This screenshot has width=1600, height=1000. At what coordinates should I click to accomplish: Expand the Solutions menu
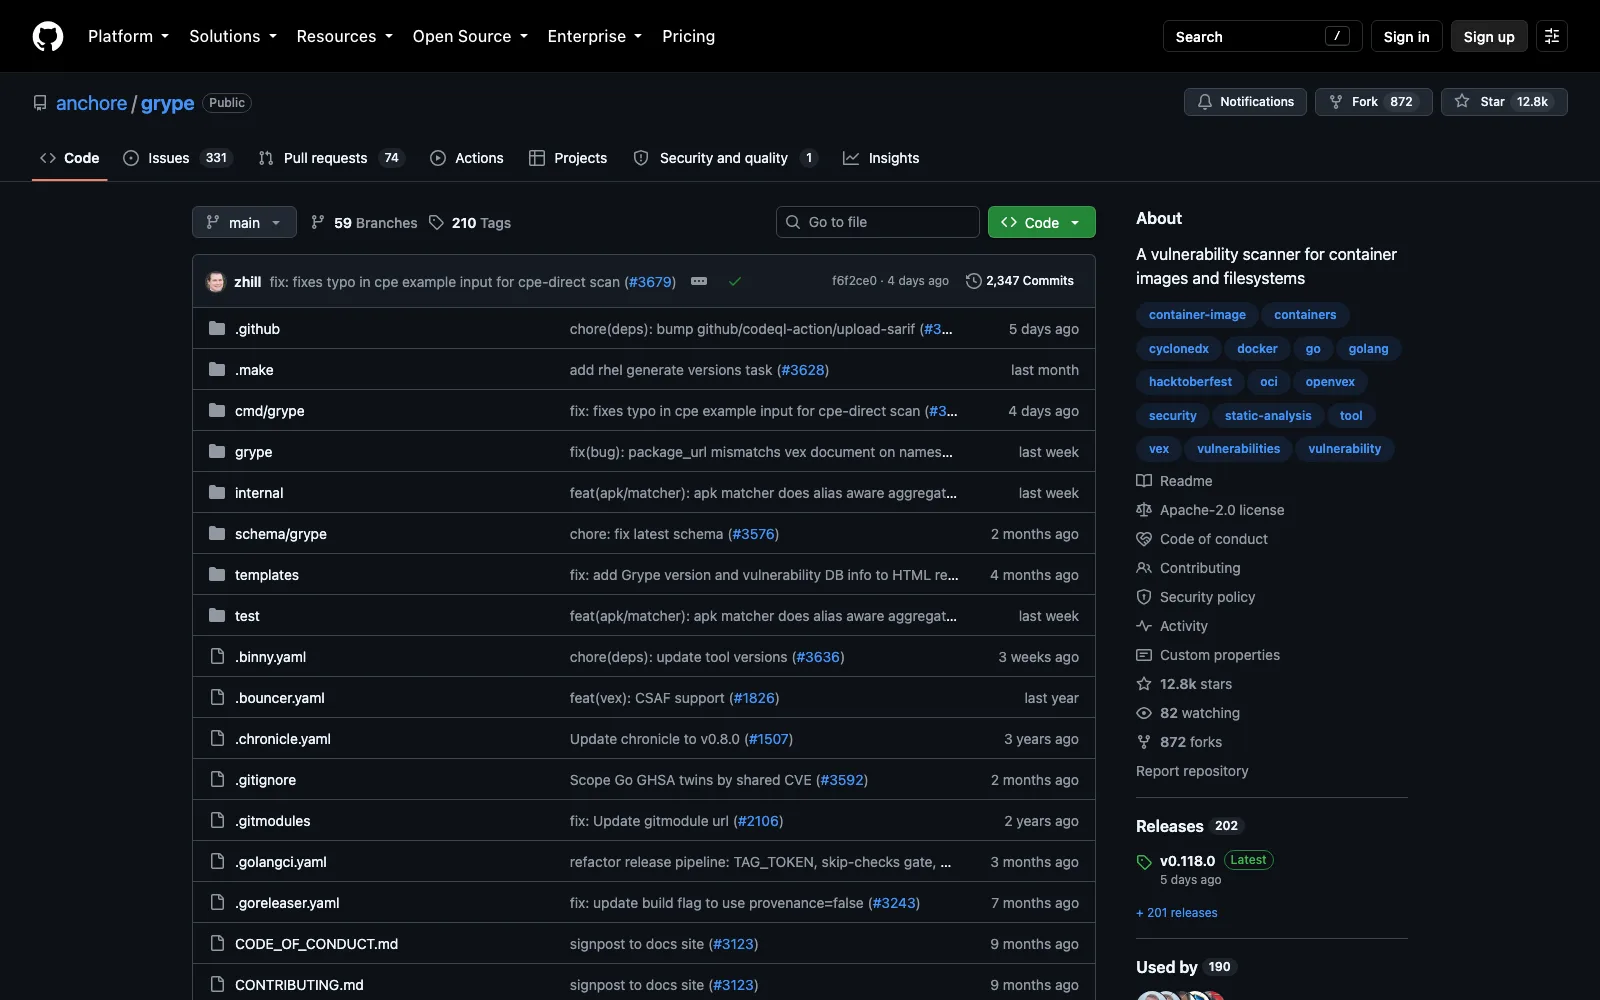pos(233,36)
